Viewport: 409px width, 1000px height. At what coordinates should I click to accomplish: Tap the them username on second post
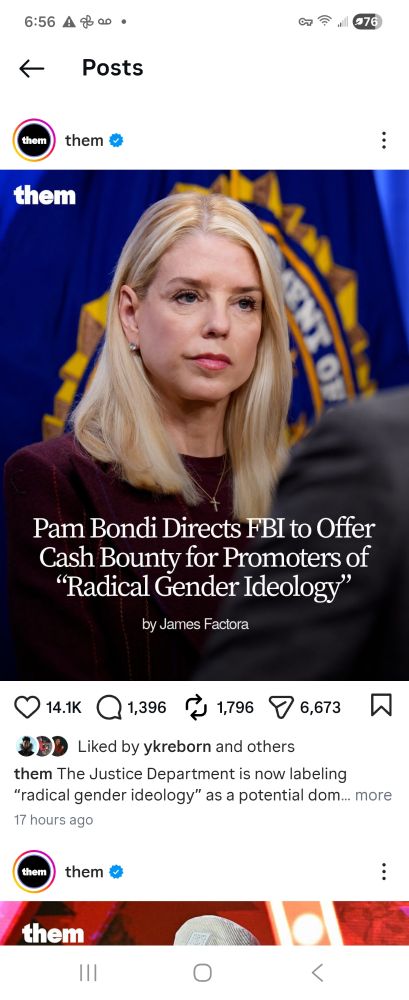click(84, 871)
